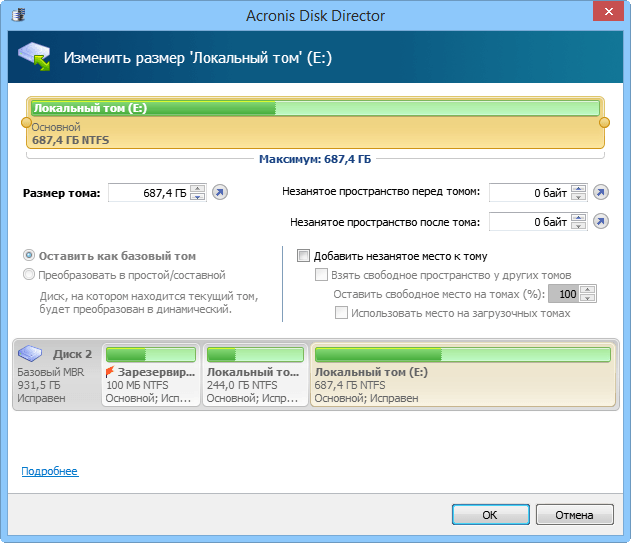Viewport: 631px width, 543px height.
Task: Click the arrow button for space before volume
Action: (600, 192)
